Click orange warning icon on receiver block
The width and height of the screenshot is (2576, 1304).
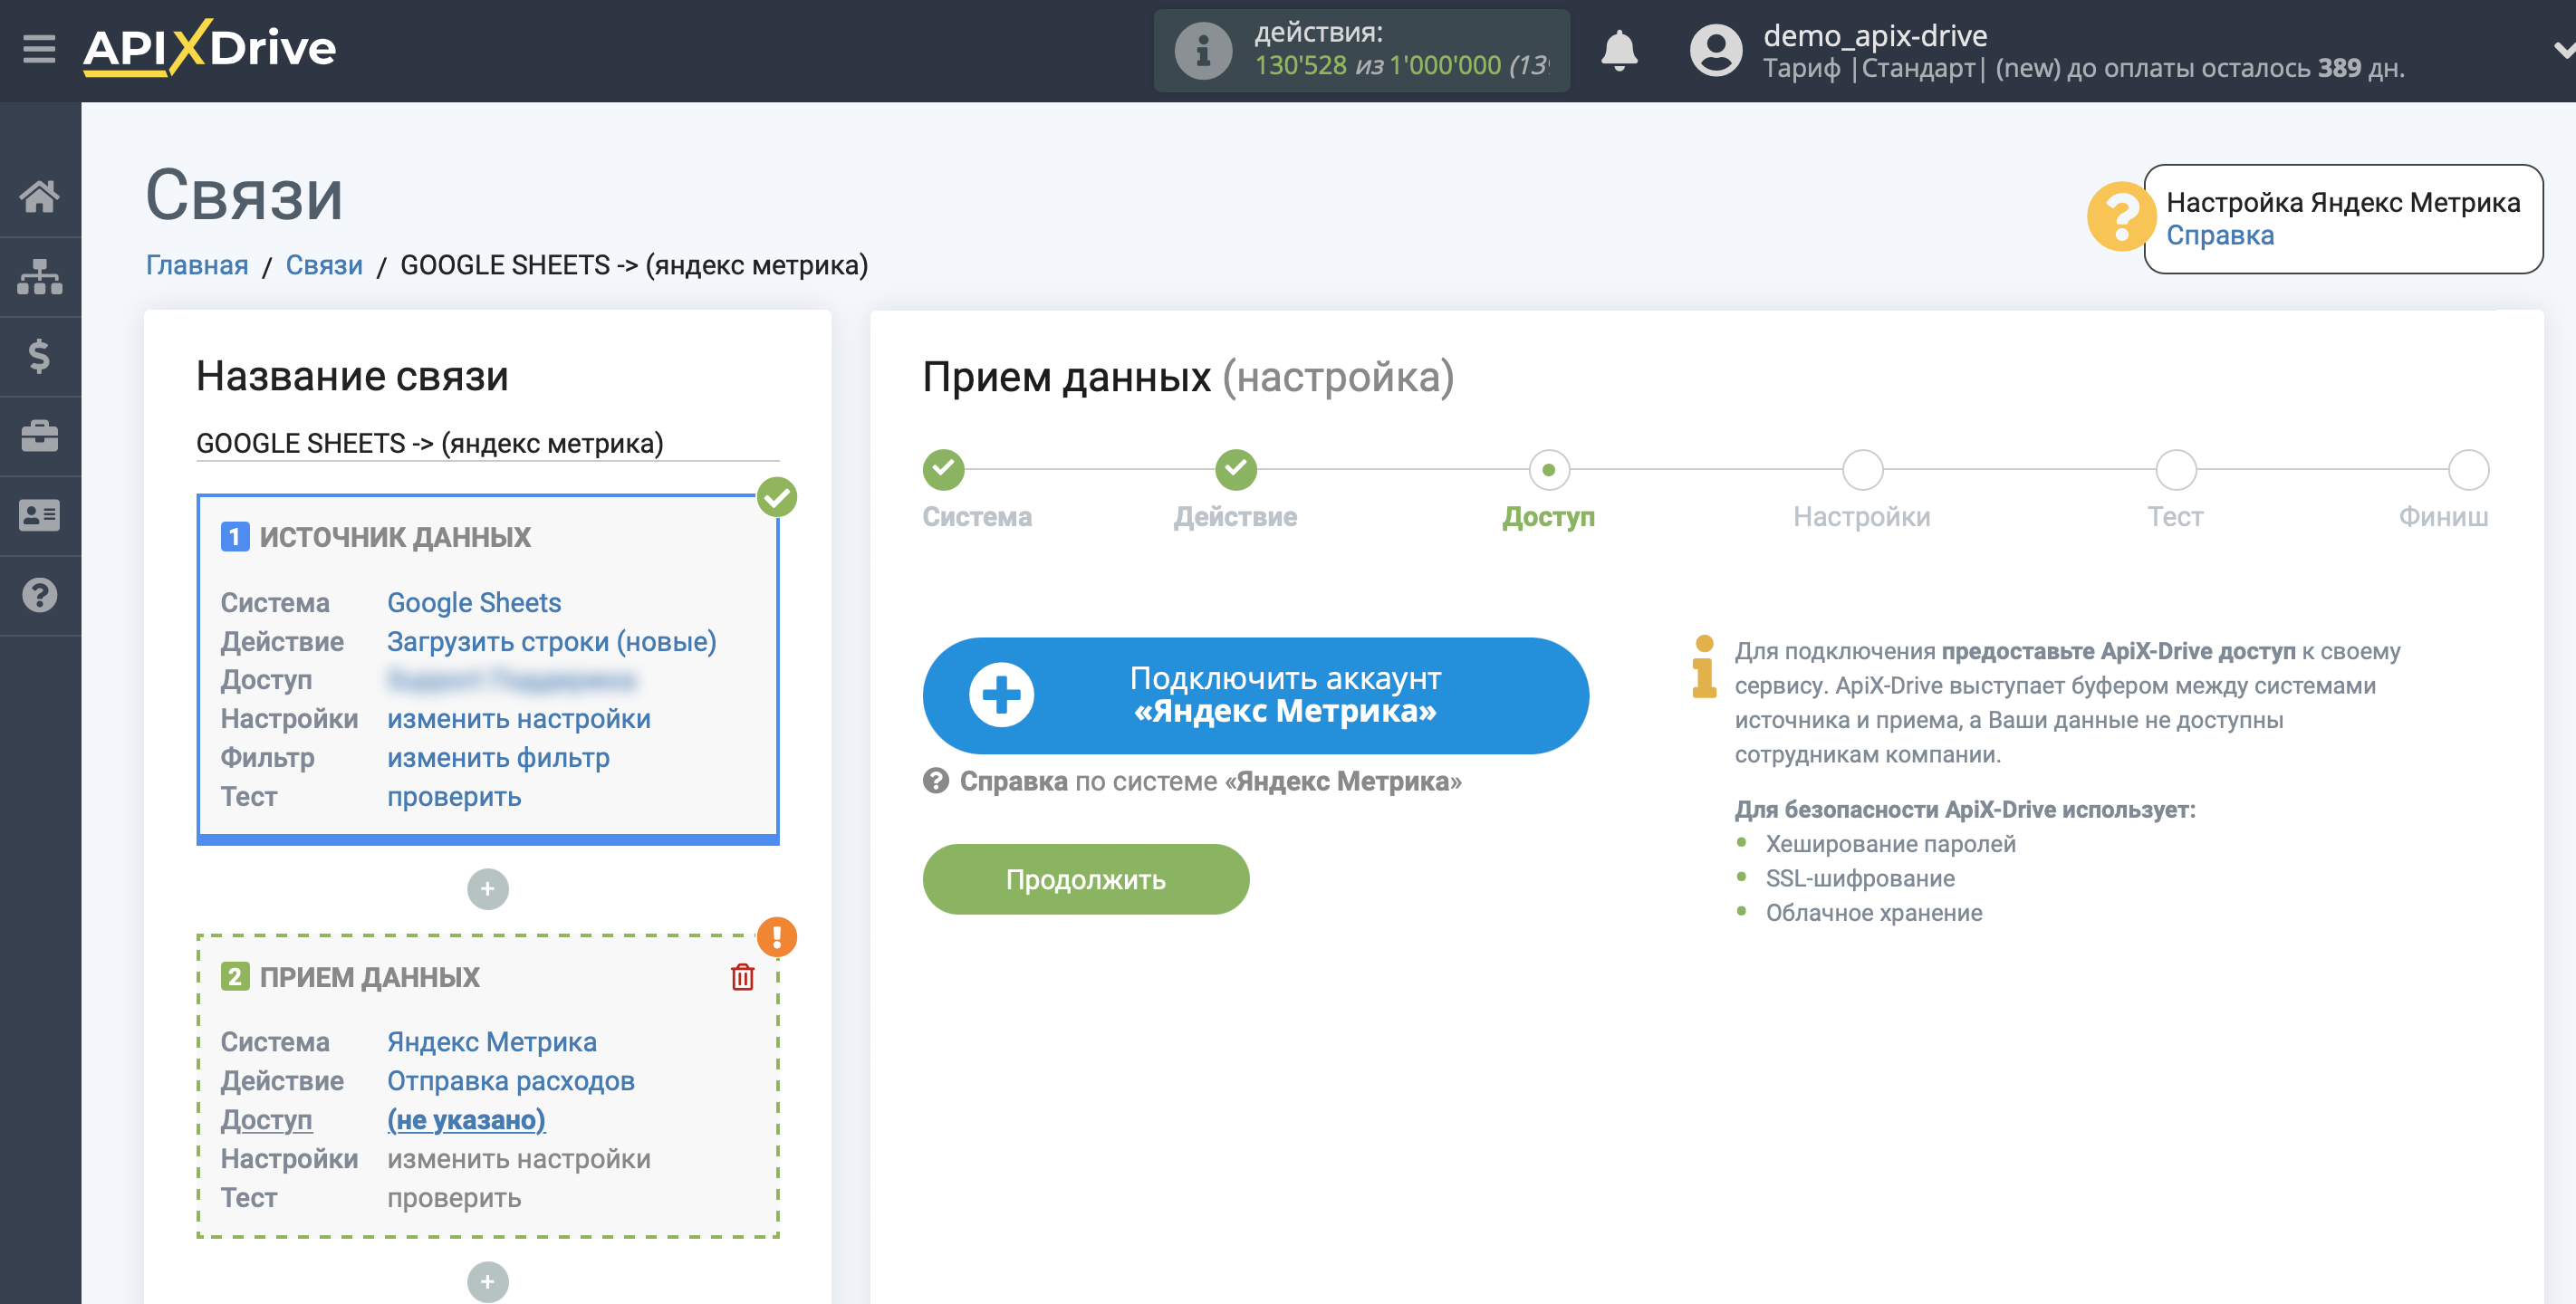pyautogui.click(x=776, y=937)
